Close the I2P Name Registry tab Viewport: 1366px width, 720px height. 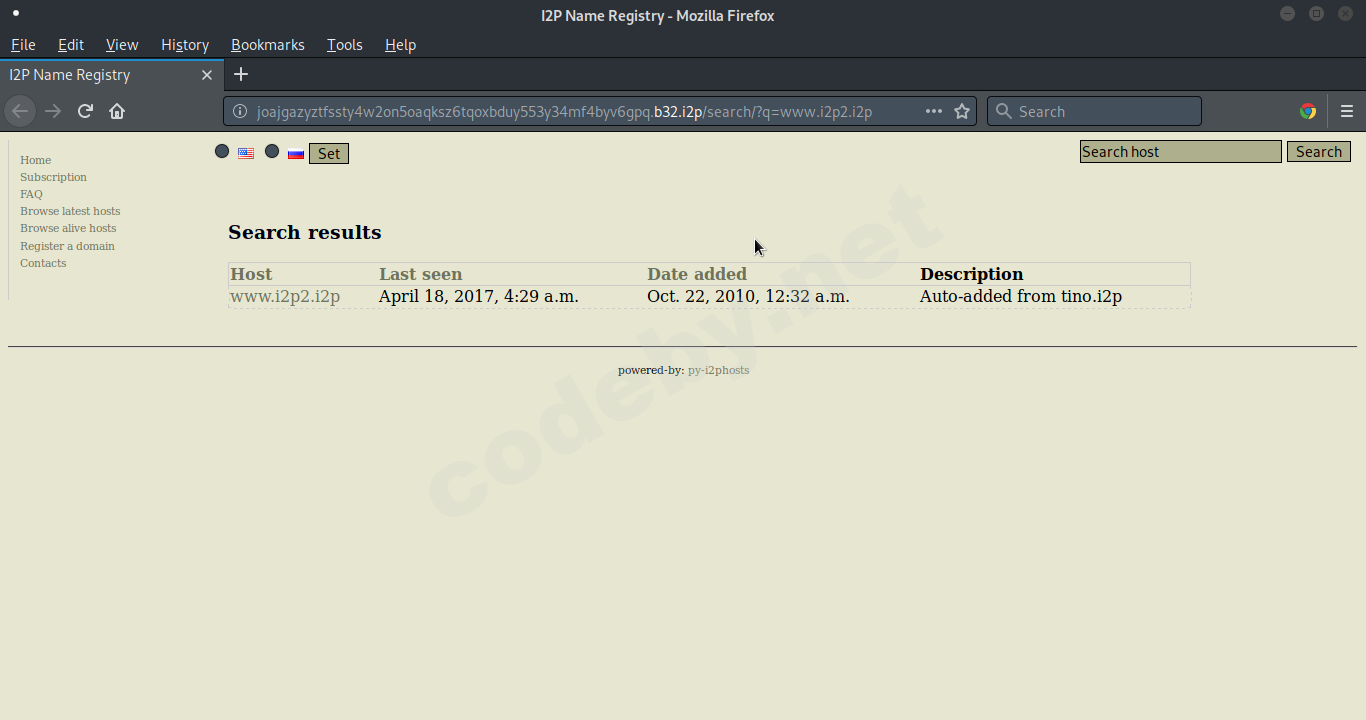click(x=207, y=75)
